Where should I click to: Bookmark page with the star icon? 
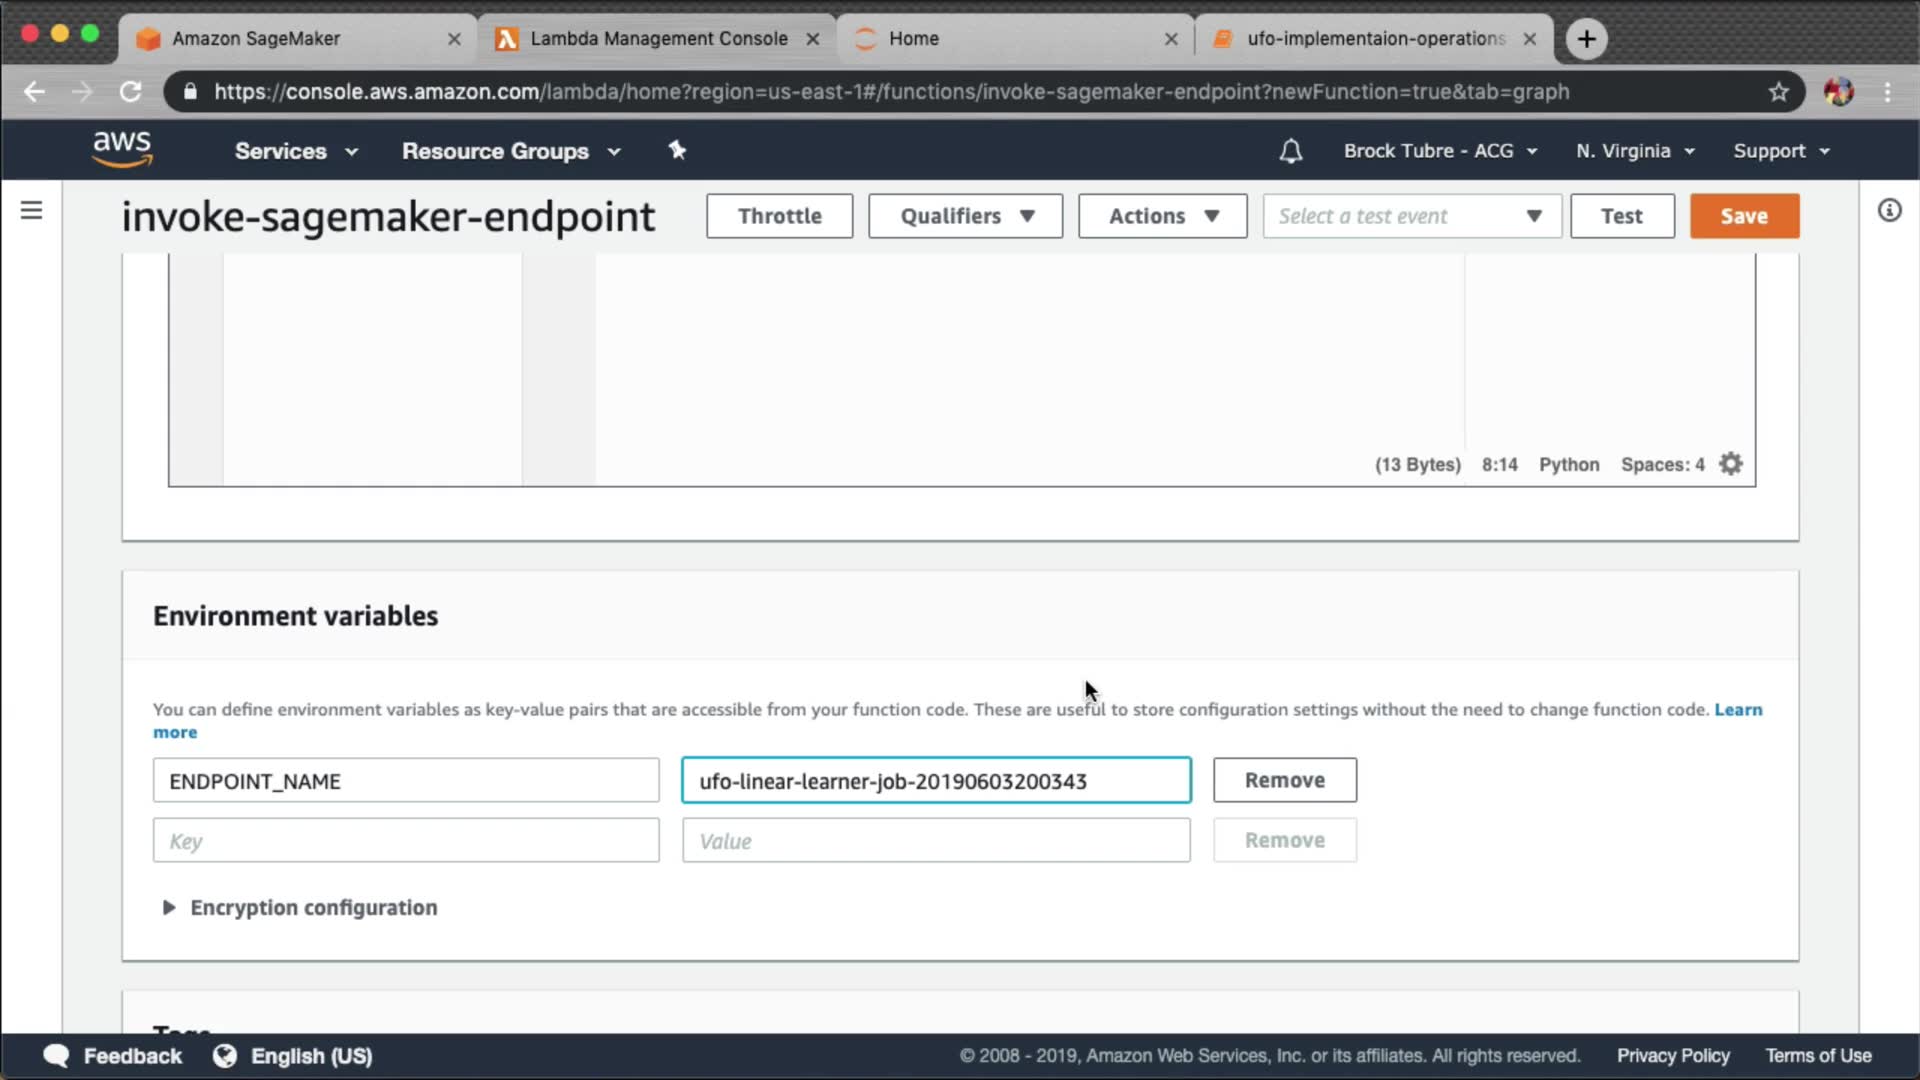[x=1778, y=92]
